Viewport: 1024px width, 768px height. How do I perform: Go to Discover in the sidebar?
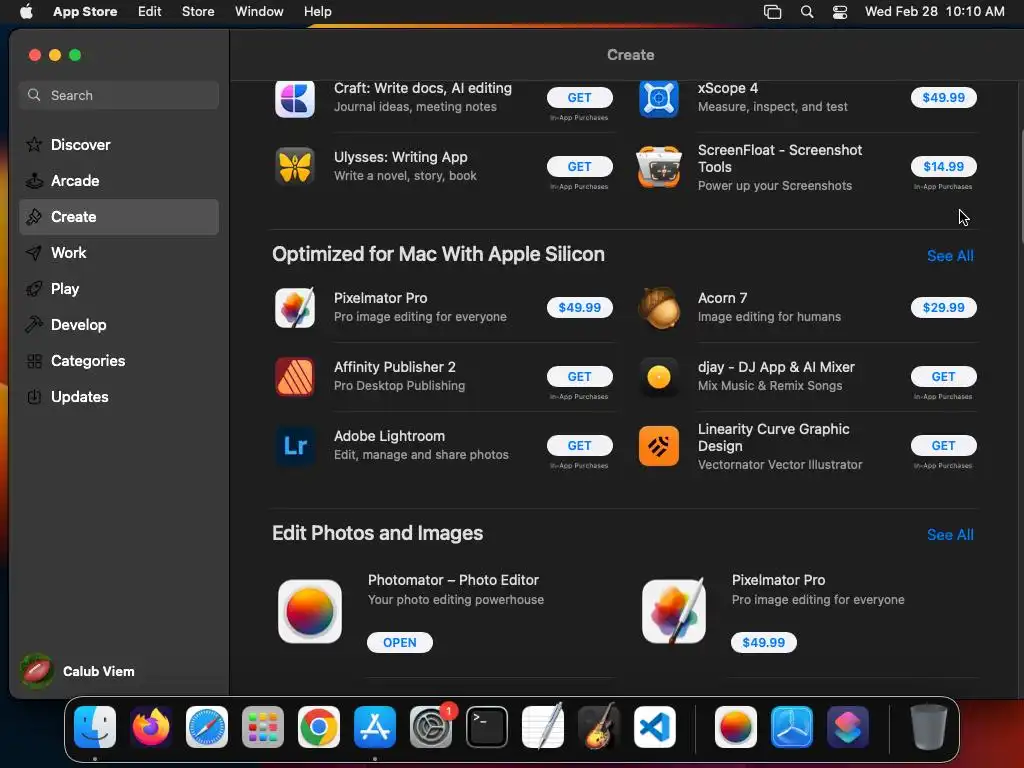click(119, 145)
